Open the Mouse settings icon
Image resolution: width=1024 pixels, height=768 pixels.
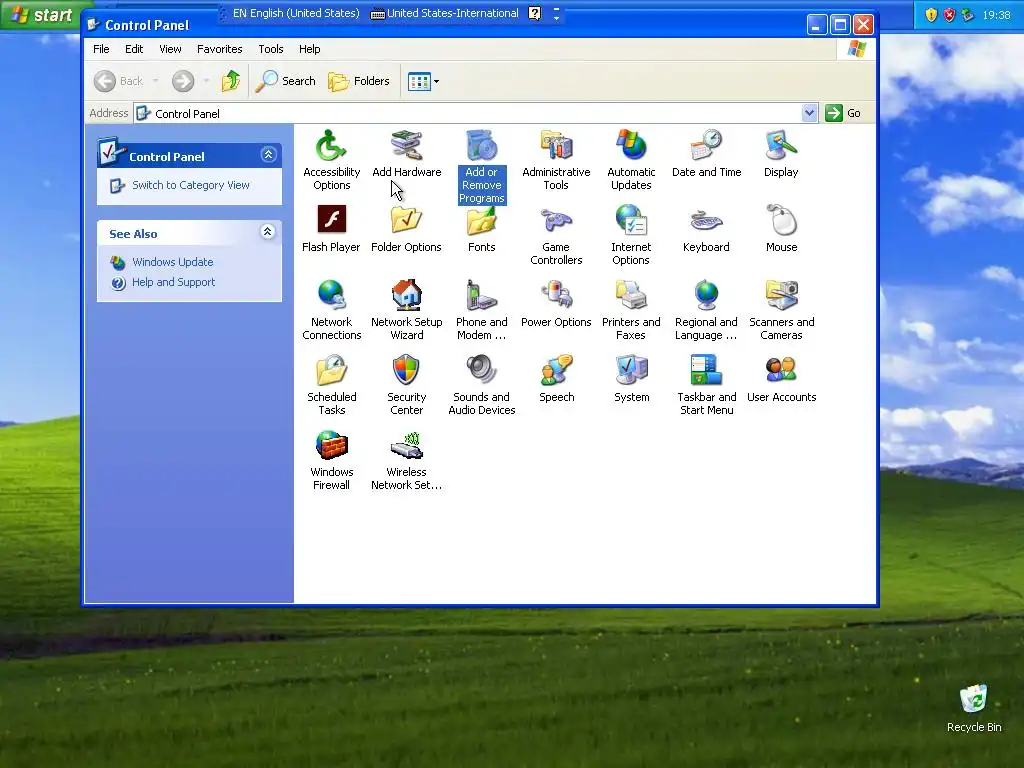point(781,229)
